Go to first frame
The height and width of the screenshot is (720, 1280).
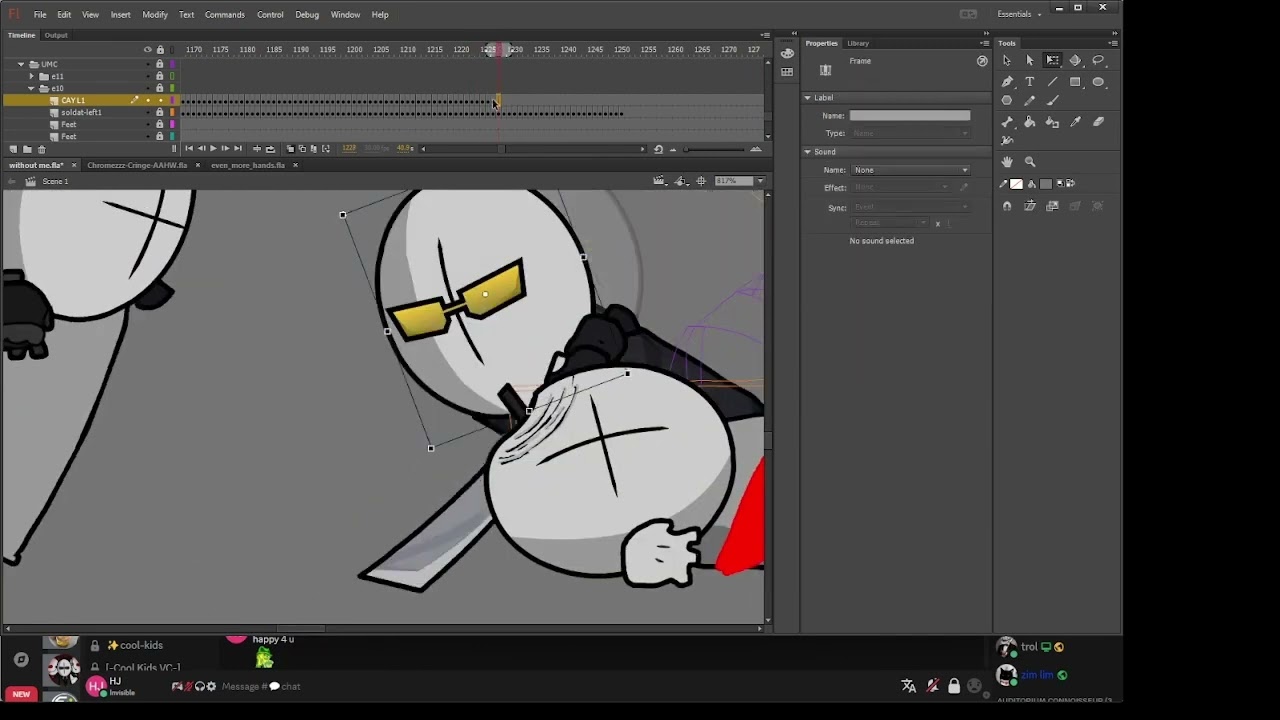[189, 149]
